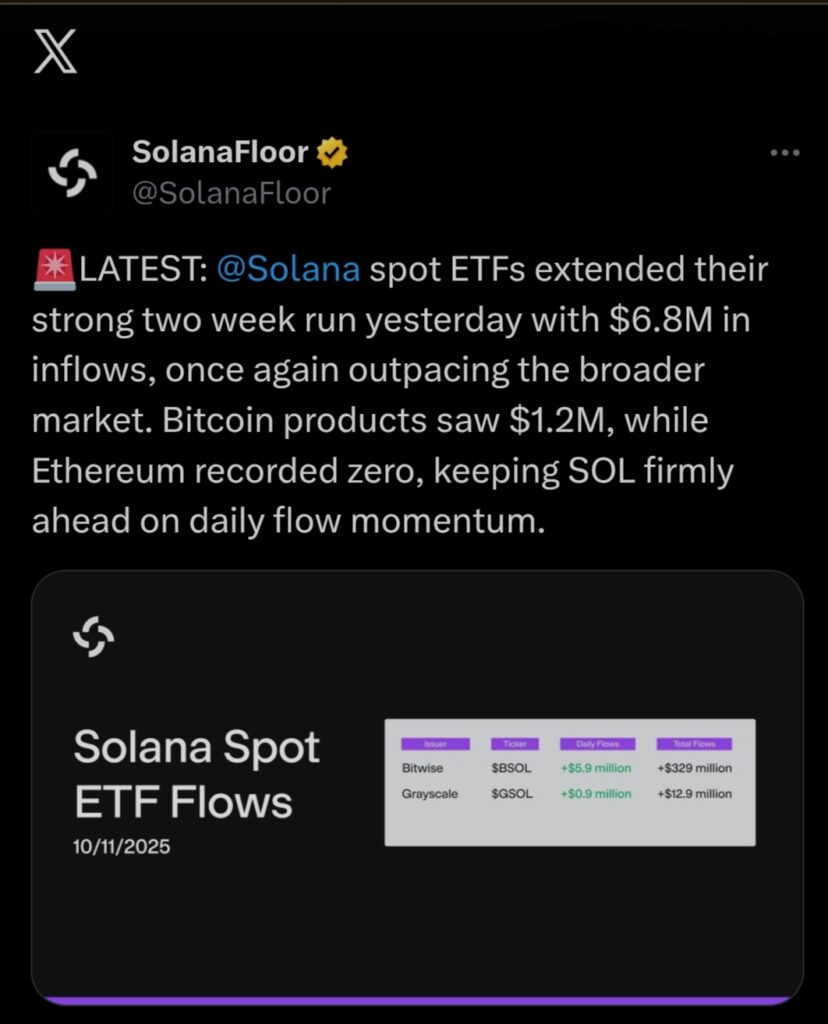Click the SolanaFloor display name

click(219, 151)
